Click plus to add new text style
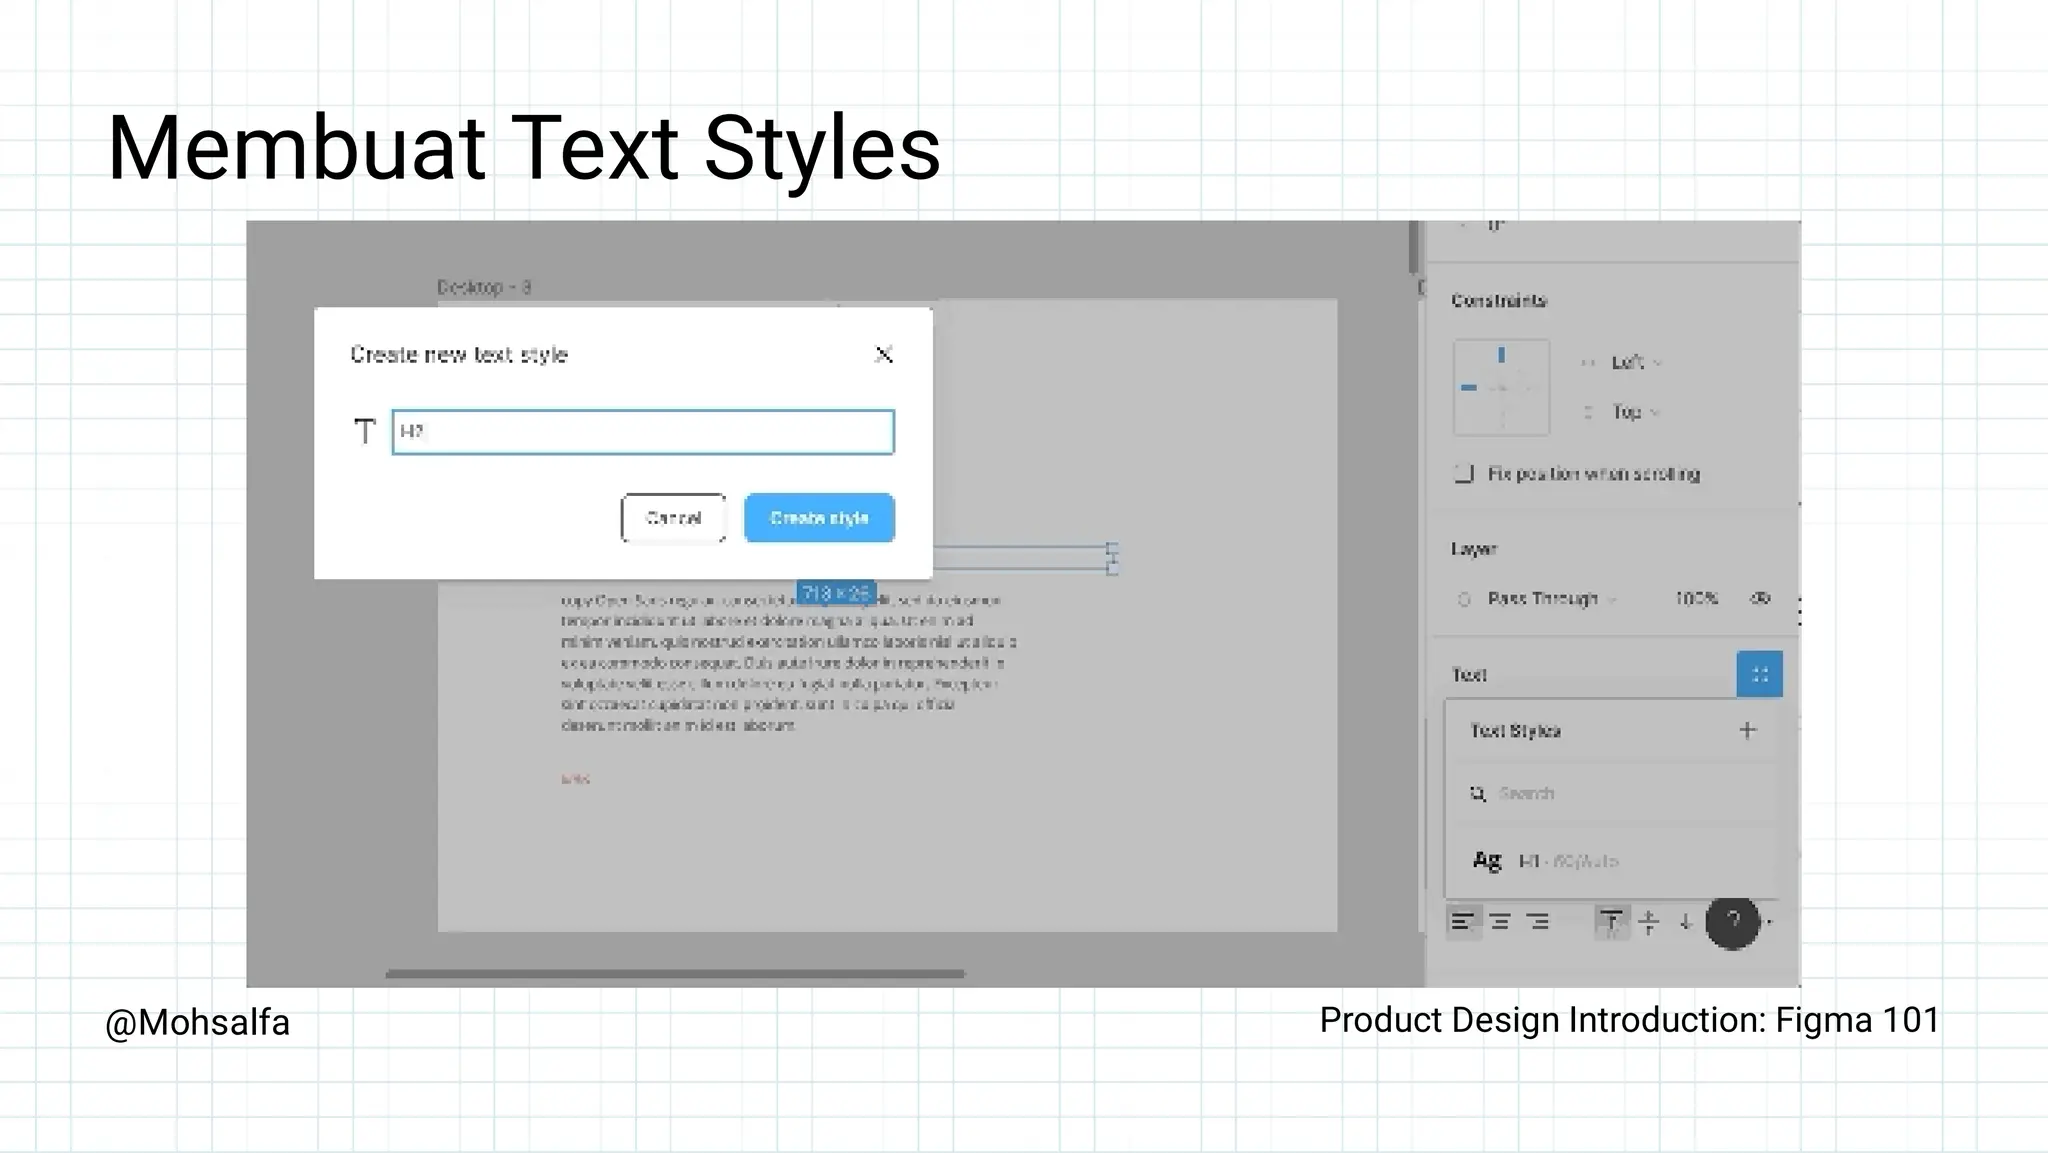The width and height of the screenshot is (2048, 1153). coord(1747,731)
